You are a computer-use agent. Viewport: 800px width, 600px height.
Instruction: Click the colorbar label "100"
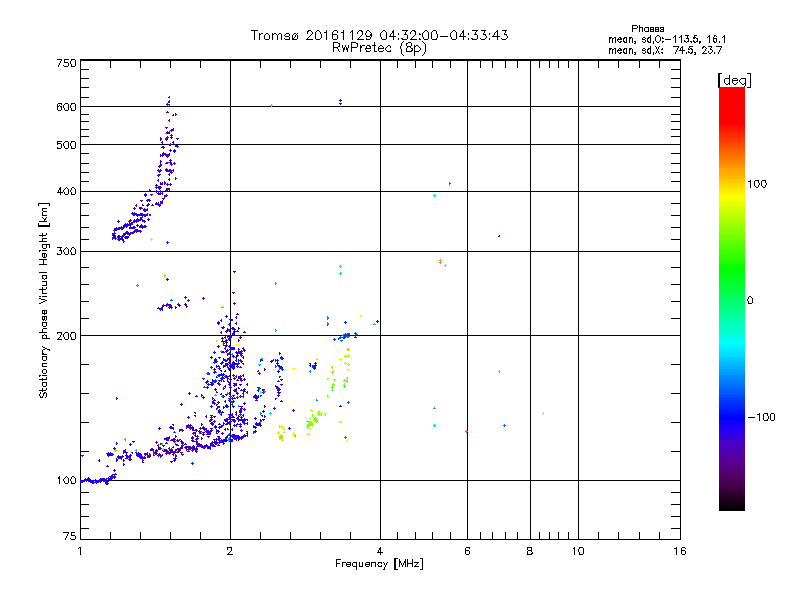[x=757, y=184]
